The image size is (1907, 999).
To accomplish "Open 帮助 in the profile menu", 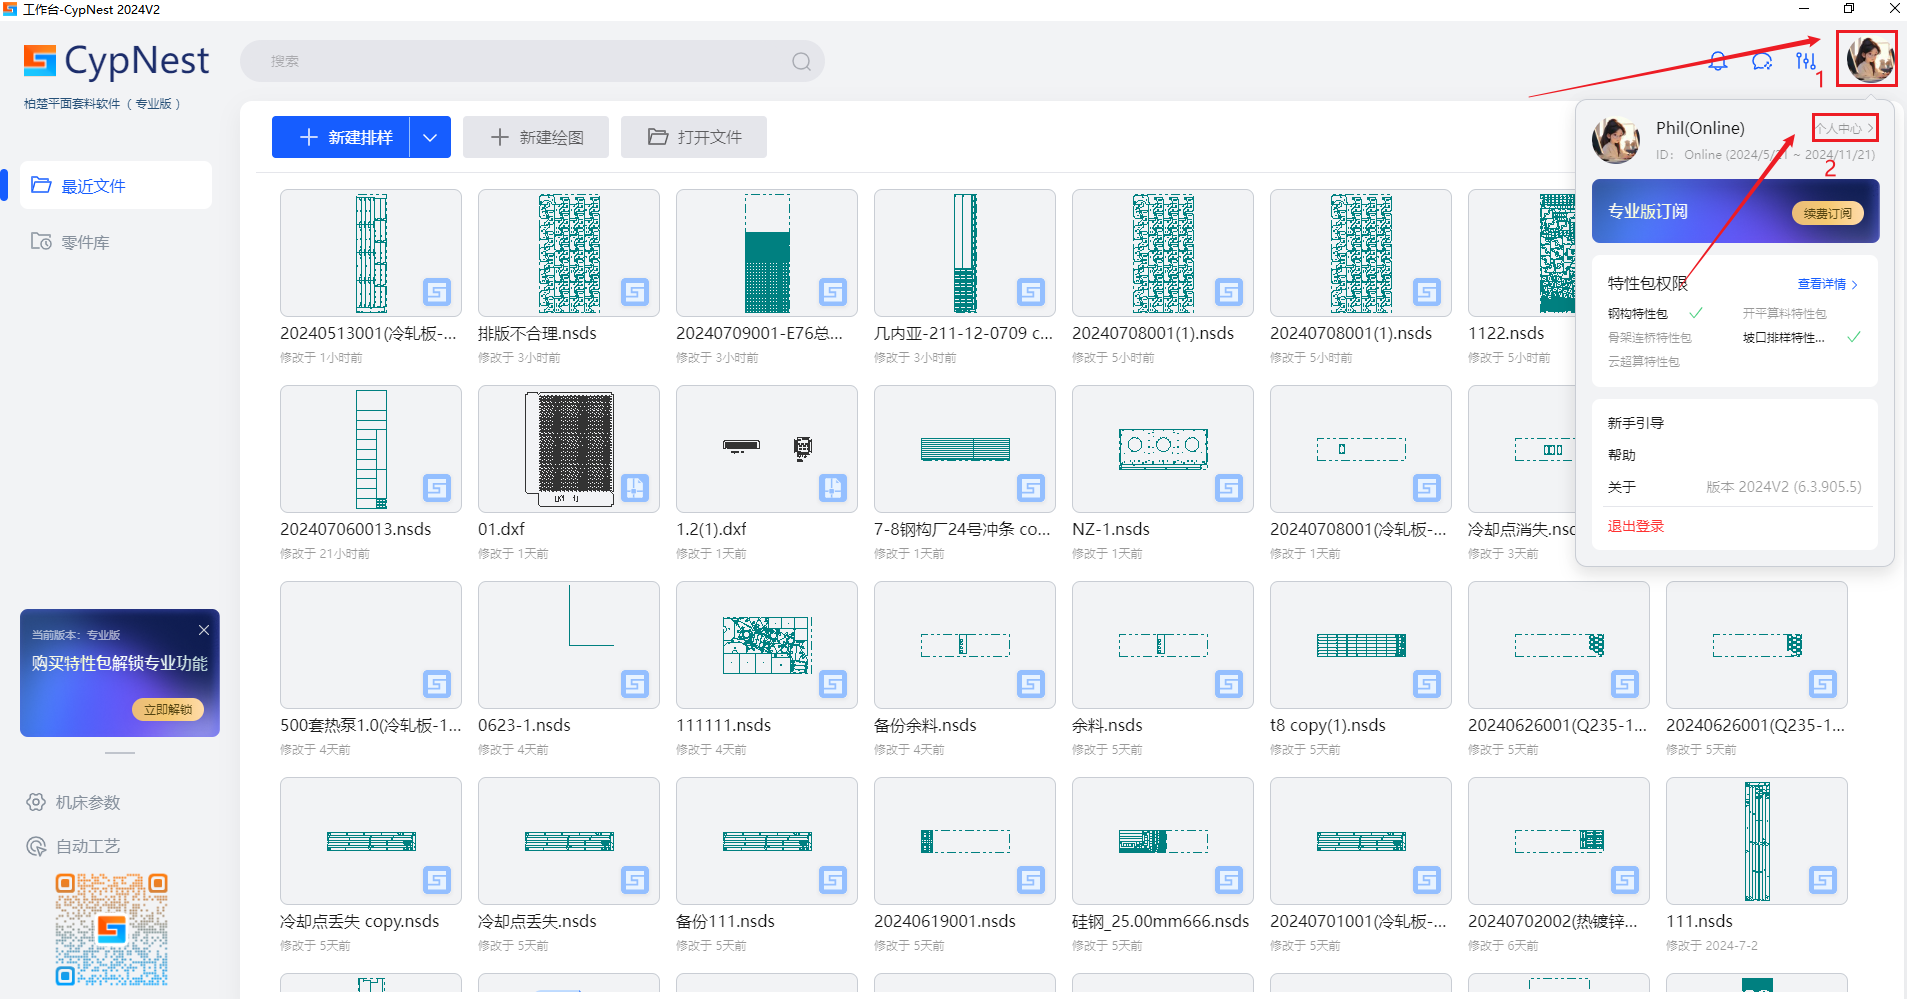I will [x=1622, y=455].
